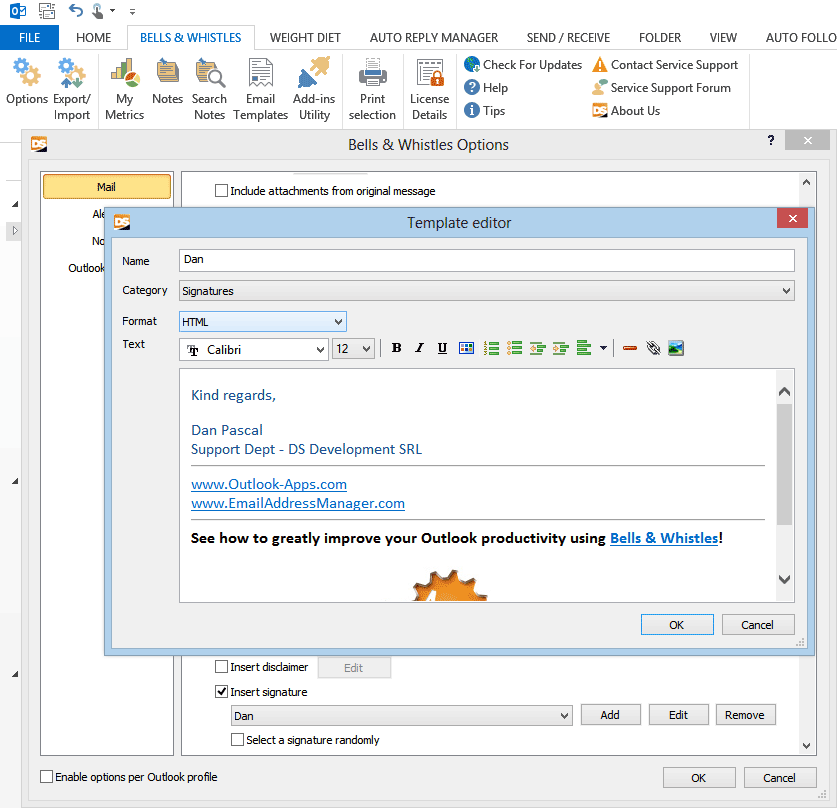Image resolution: width=837 pixels, height=808 pixels.
Task: Switch to the FOLDER tab
Action: (x=660, y=37)
